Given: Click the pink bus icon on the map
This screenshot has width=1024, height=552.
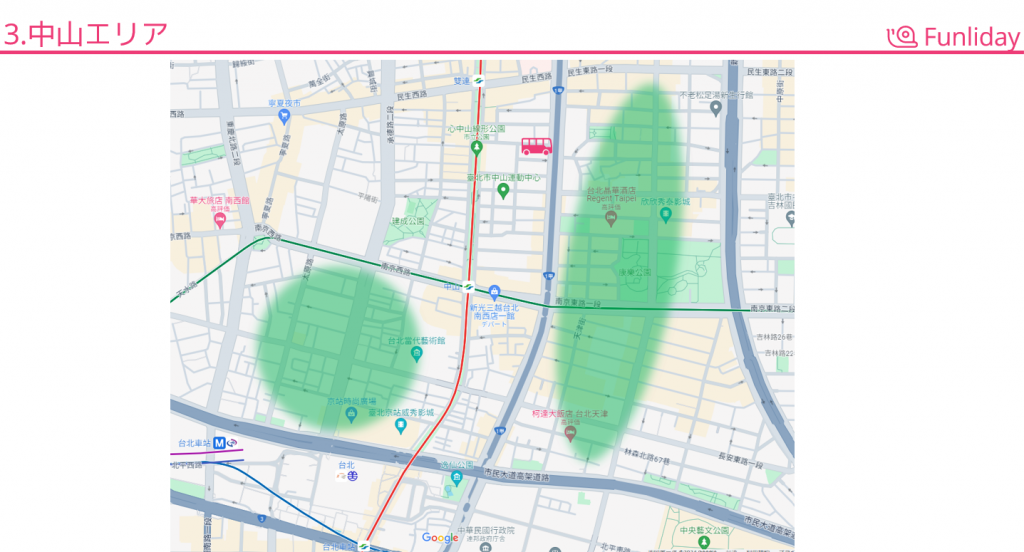Looking at the screenshot, I should point(536,146).
